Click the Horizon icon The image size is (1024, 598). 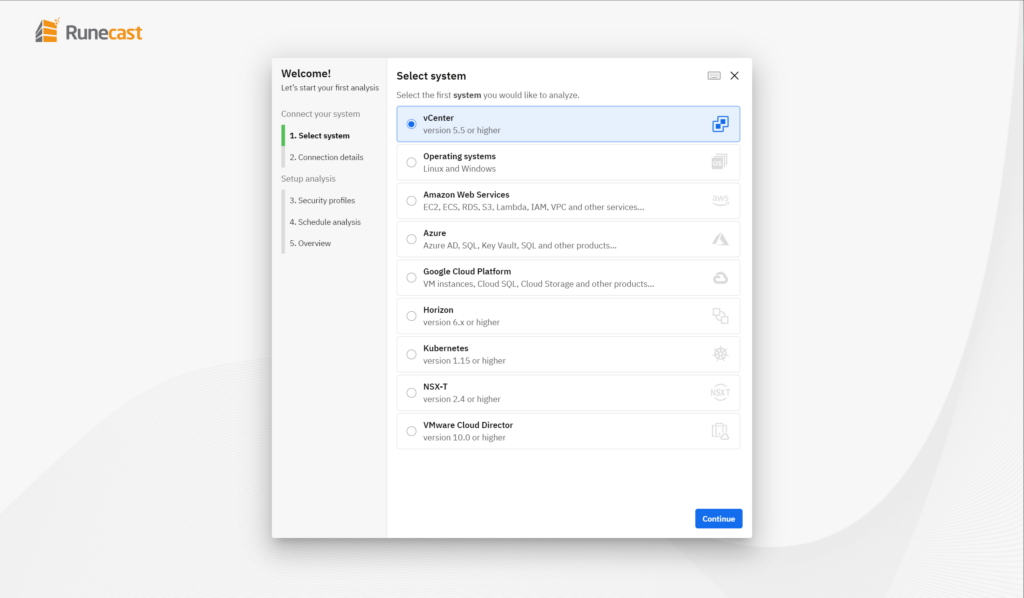click(x=720, y=316)
